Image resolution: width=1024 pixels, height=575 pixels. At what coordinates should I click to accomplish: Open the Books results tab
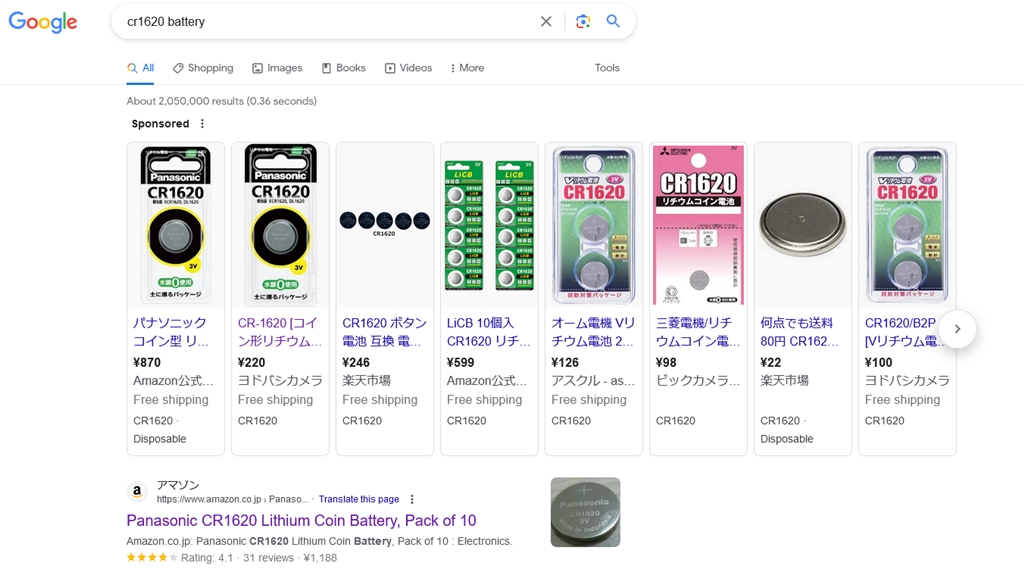[x=343, y=68]
